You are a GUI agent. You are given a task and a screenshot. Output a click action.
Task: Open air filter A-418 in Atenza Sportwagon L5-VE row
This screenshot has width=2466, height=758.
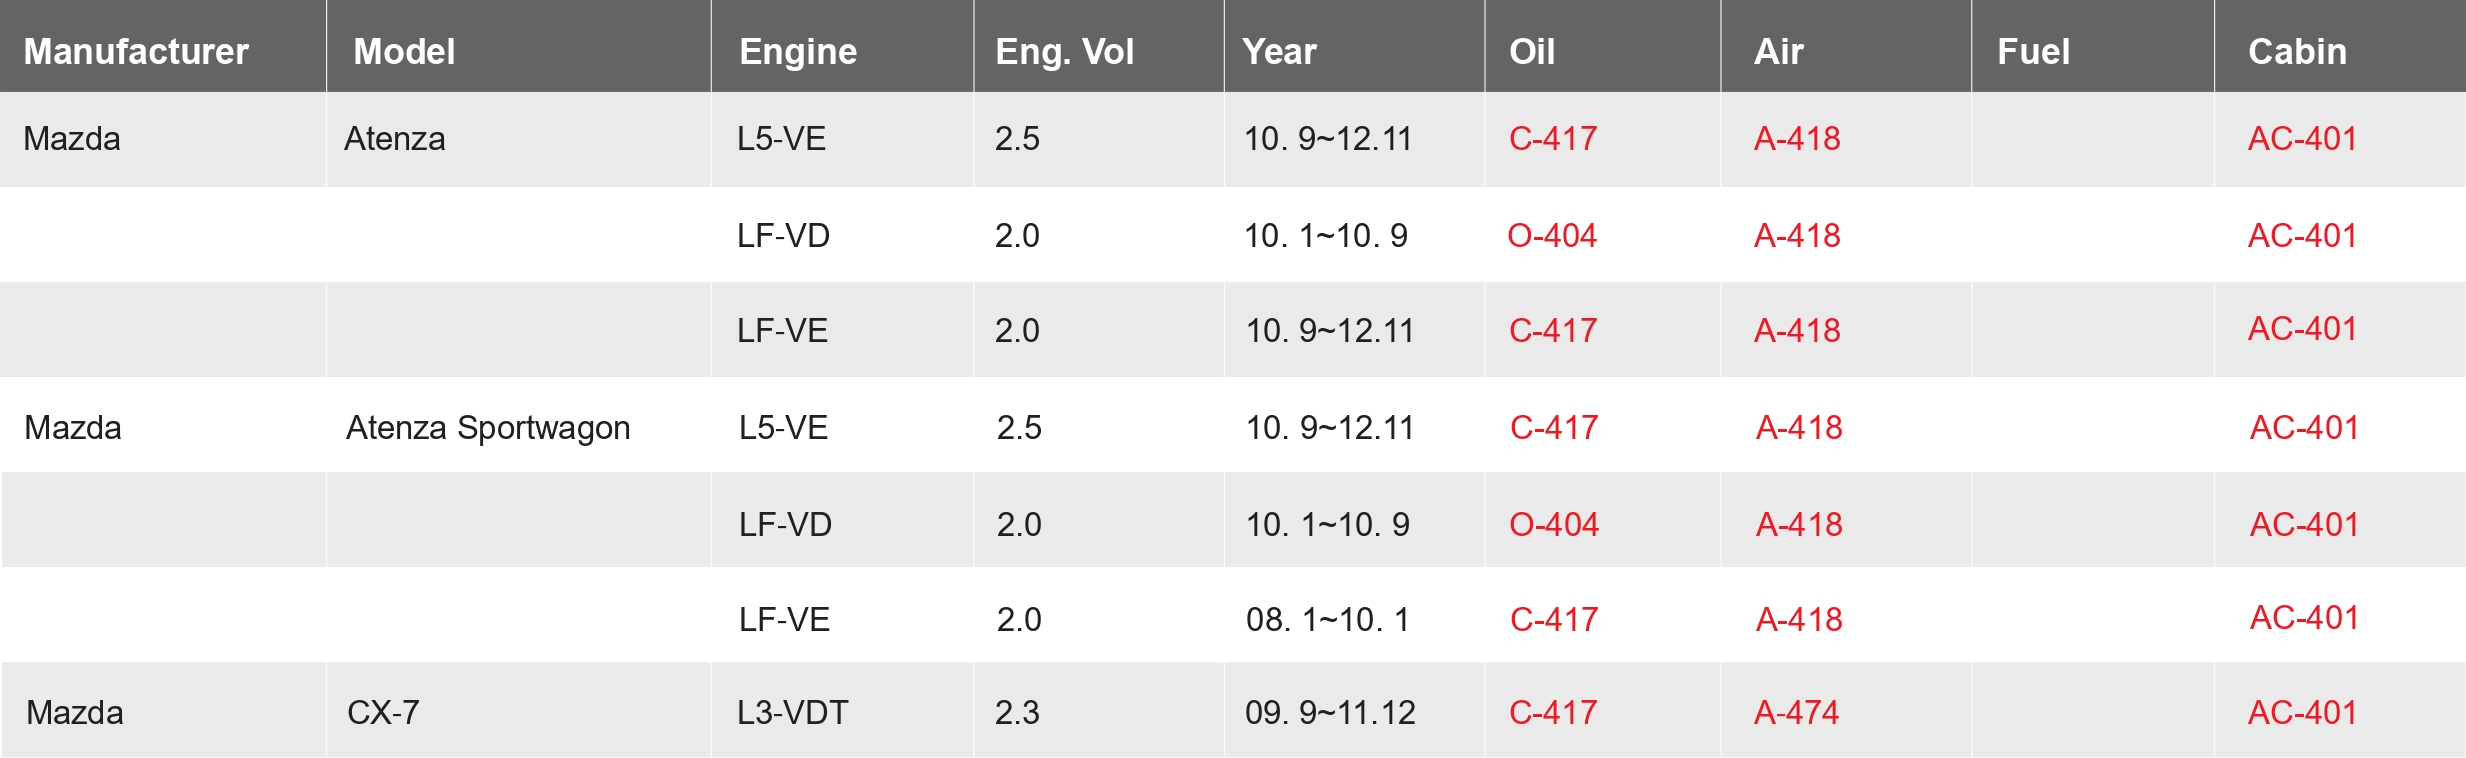tap(1799, 428)
